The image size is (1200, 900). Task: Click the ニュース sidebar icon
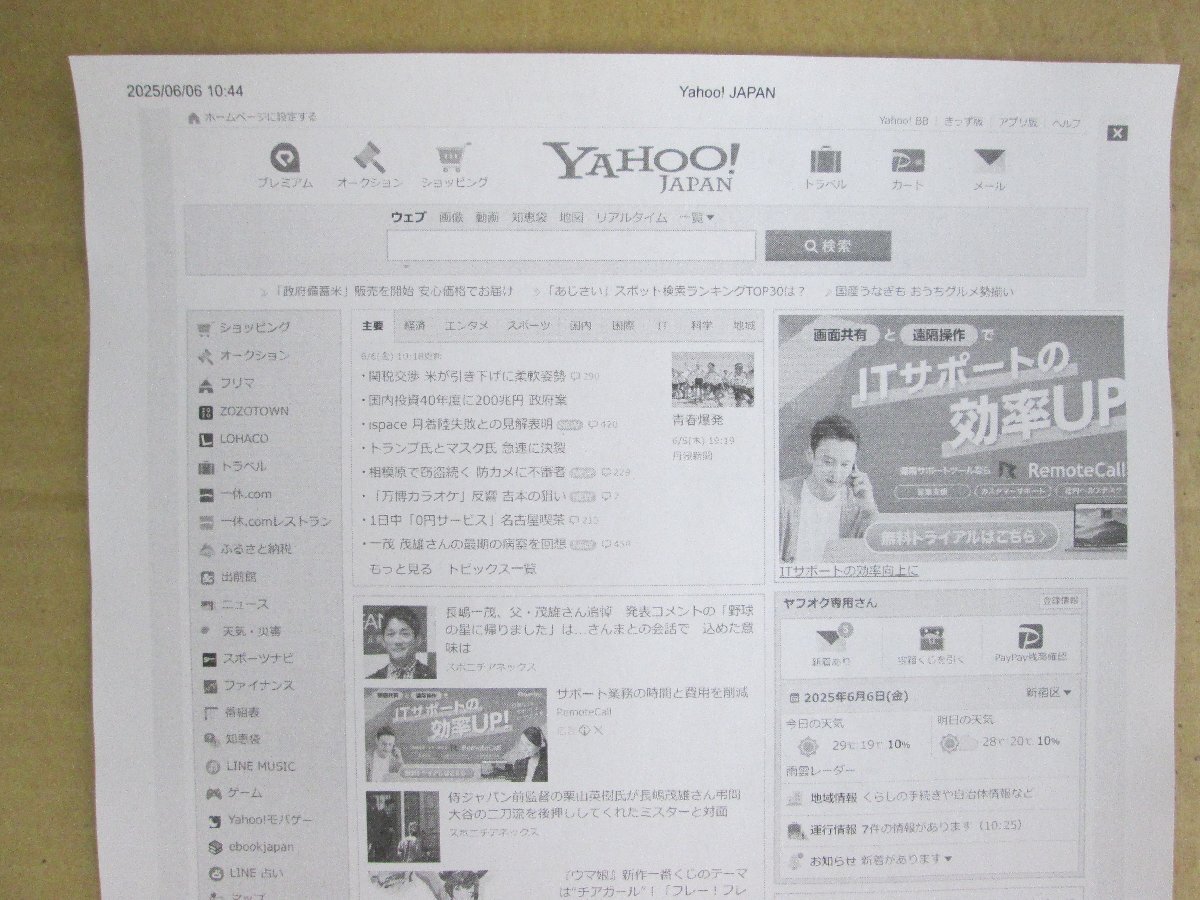click(208, 605)
